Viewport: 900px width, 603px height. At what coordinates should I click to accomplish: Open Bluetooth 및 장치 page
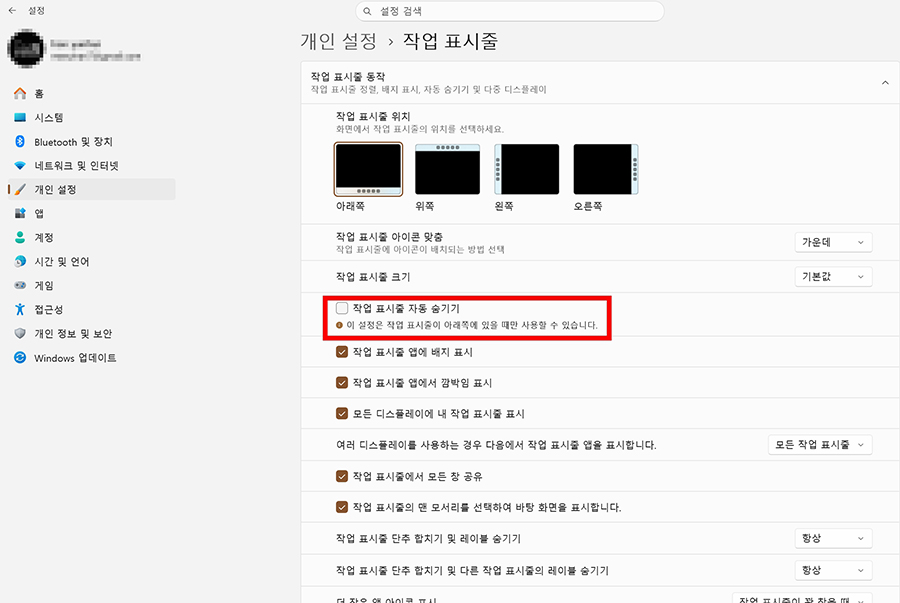[92, 142]
